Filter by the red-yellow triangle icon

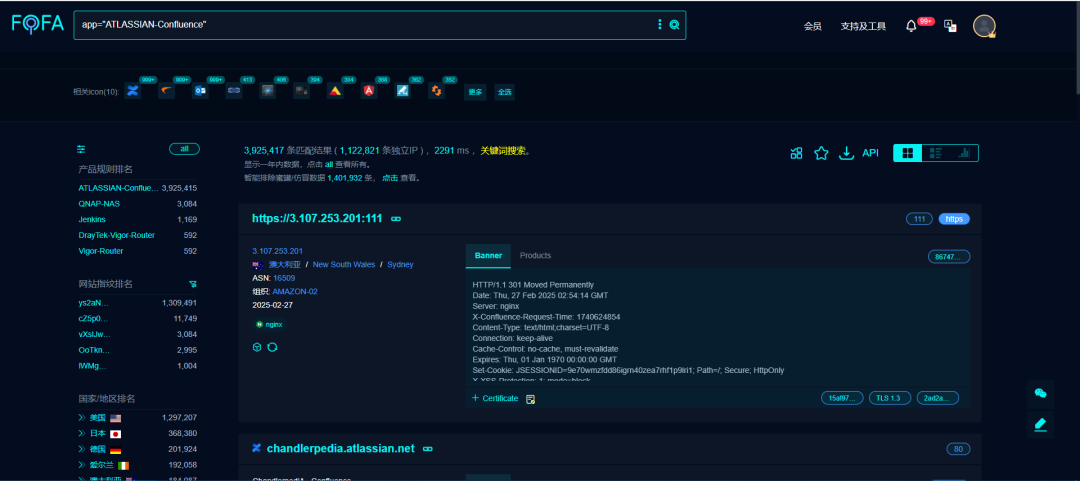(x=335, y=91)
